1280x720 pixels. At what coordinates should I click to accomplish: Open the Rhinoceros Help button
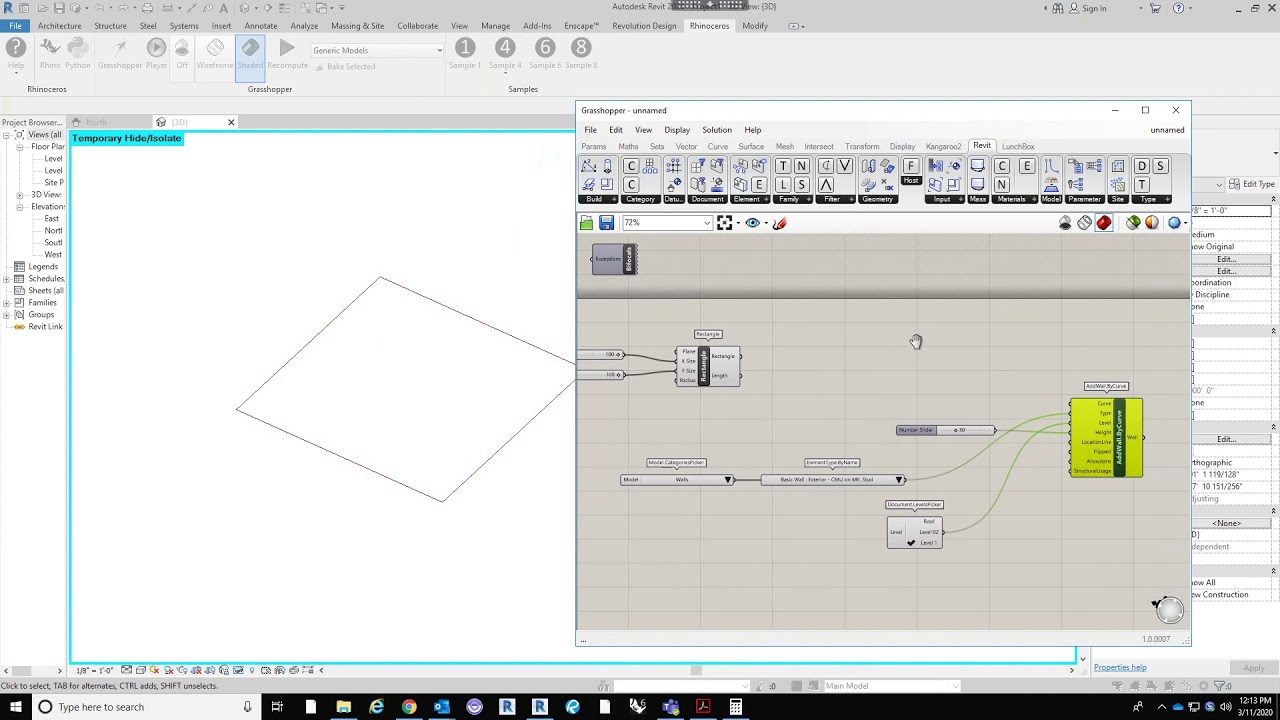(x=16, y=53)
